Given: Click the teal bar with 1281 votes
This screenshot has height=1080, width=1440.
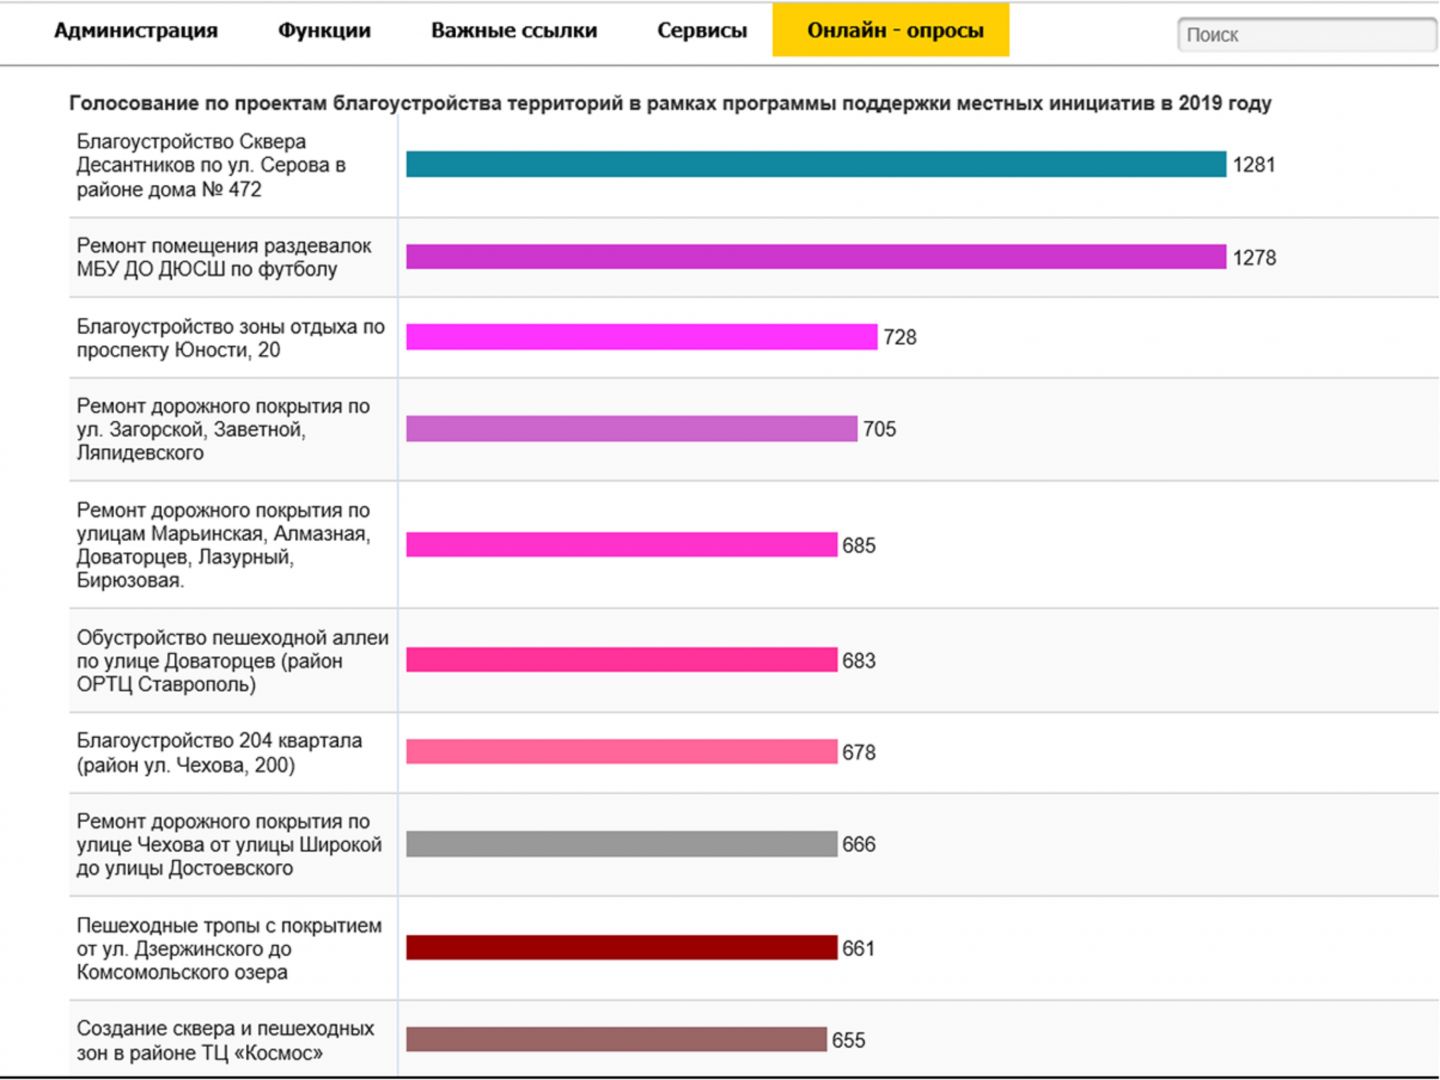Looking at the screenshot, I should (816, 164).
